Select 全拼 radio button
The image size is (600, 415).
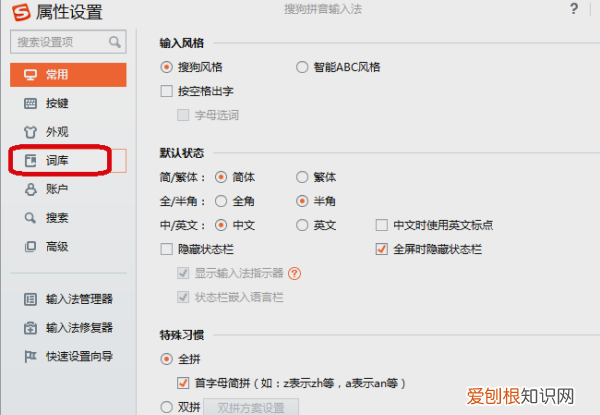click(166, 359)
